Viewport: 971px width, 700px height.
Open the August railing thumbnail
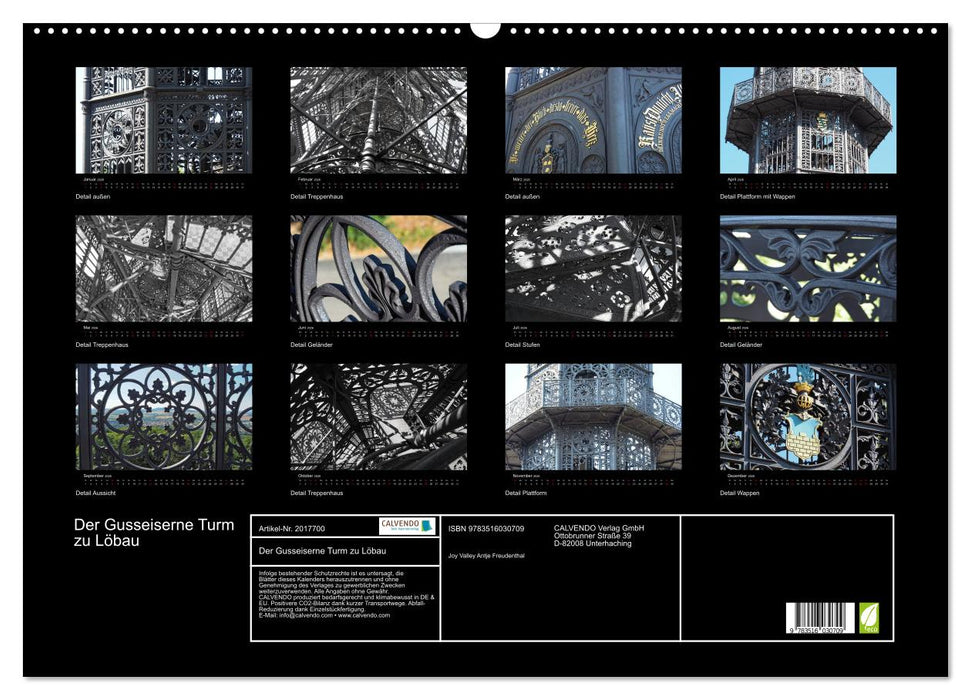click(x=808, y=268)
